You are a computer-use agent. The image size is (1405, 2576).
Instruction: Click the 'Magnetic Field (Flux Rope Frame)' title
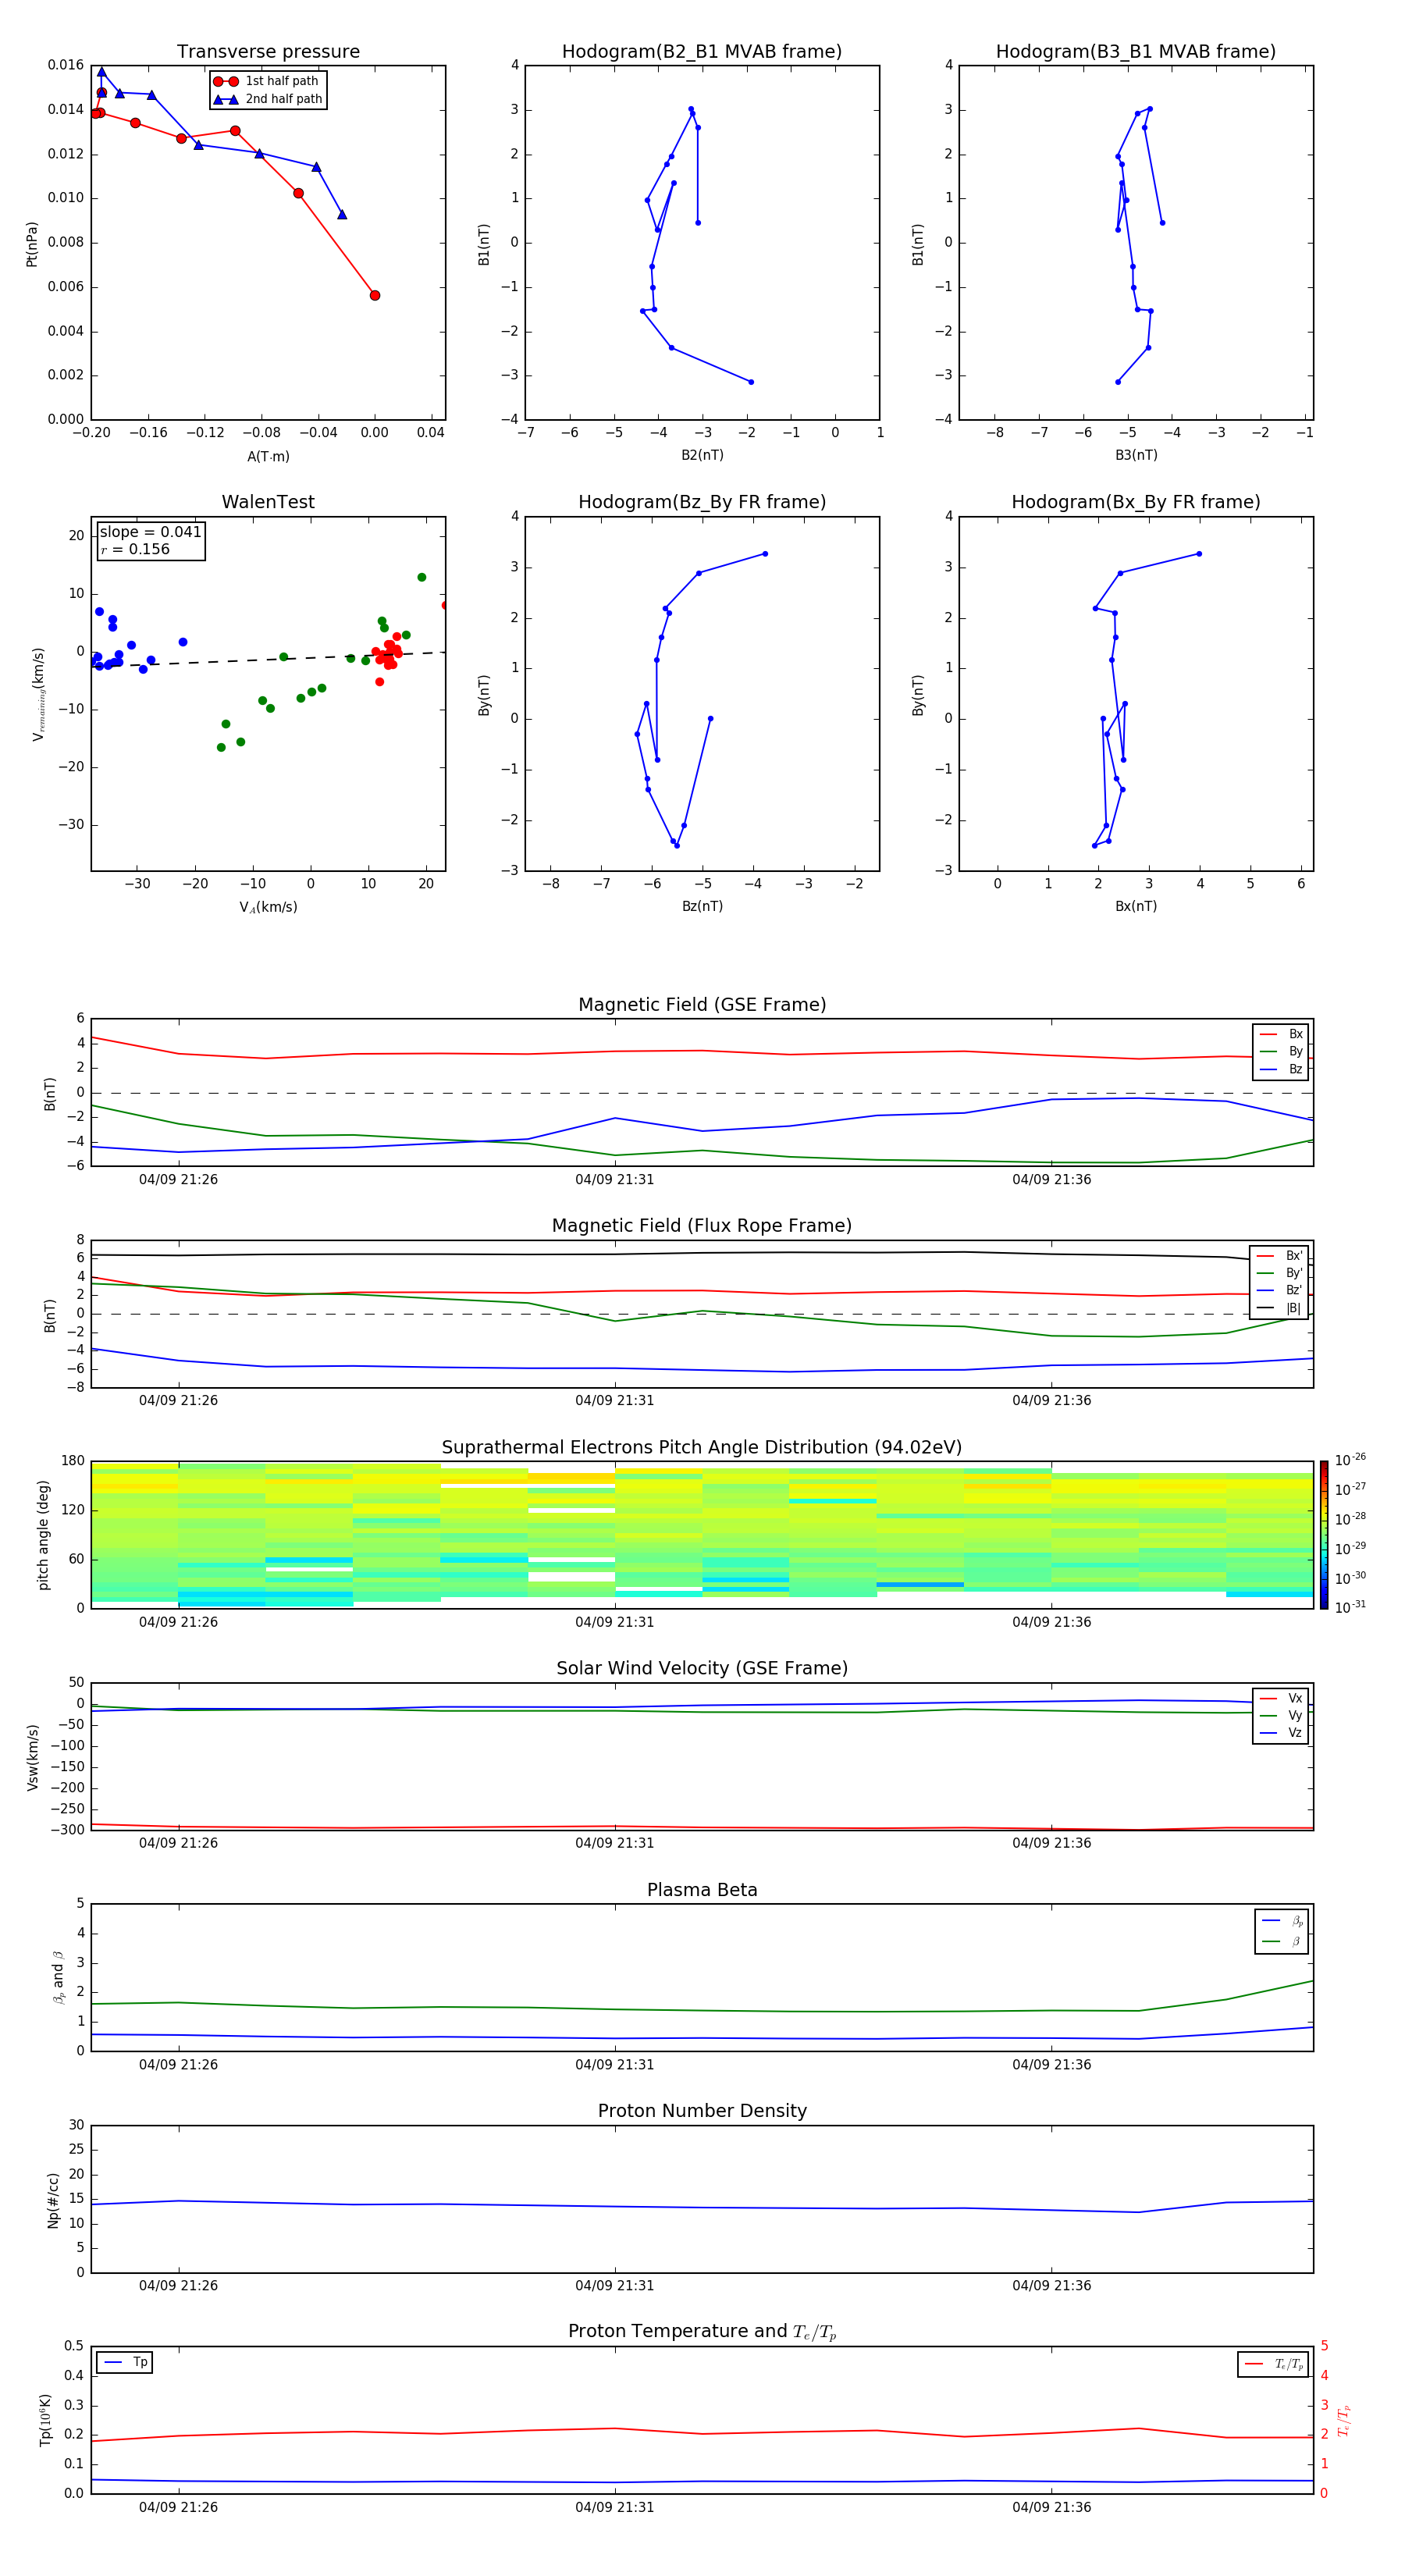coord(702,1226)
